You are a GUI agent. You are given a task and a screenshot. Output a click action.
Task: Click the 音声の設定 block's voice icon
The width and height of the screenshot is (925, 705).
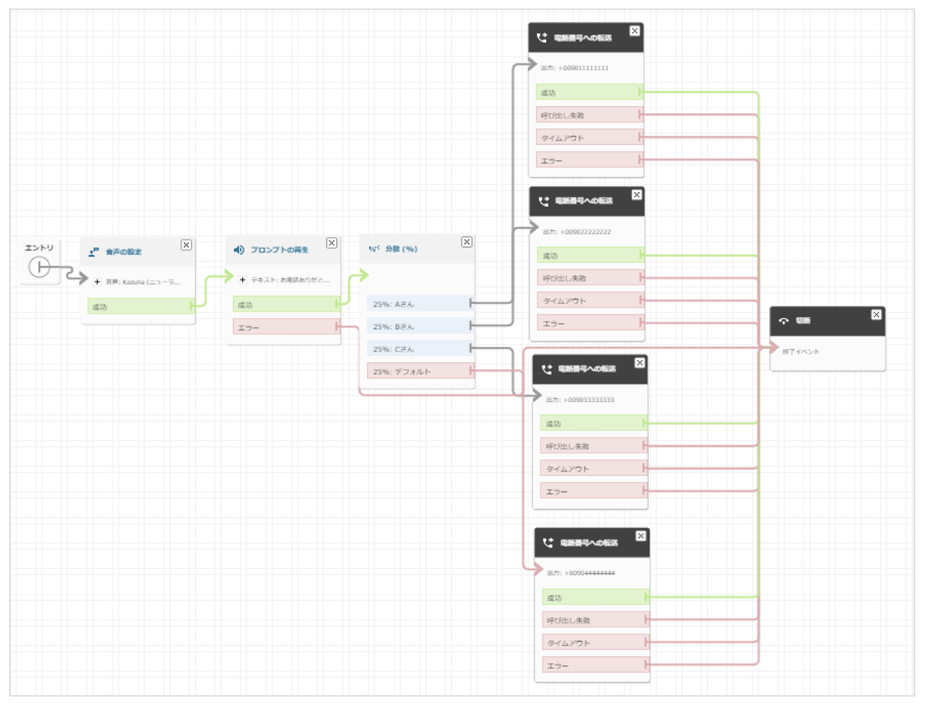click(93, 252)
